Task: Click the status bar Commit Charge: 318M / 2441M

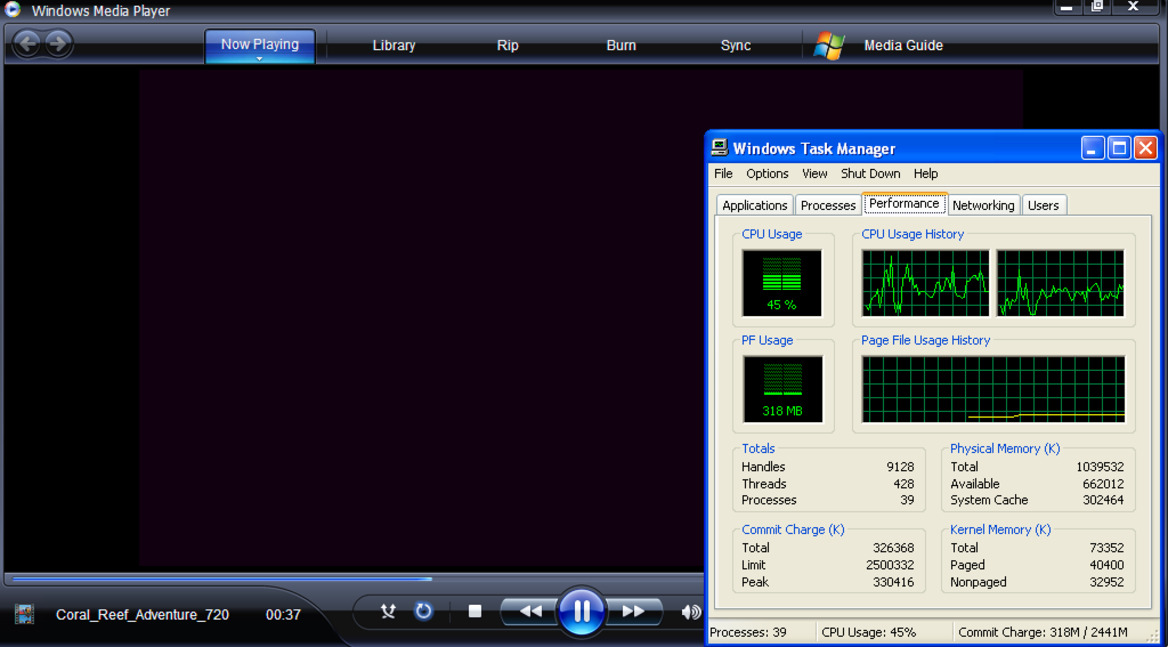Action: (x=1043, y=632)
